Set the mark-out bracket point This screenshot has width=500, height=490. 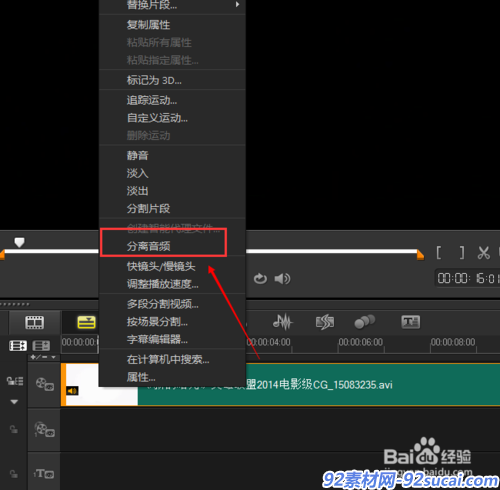point(462,253)
